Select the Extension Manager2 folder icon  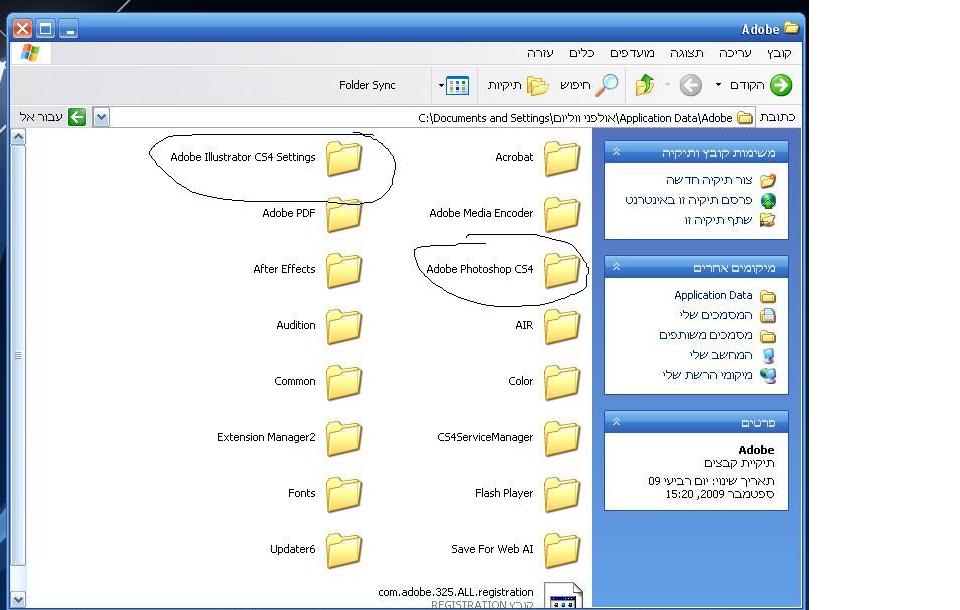[344, 439]
